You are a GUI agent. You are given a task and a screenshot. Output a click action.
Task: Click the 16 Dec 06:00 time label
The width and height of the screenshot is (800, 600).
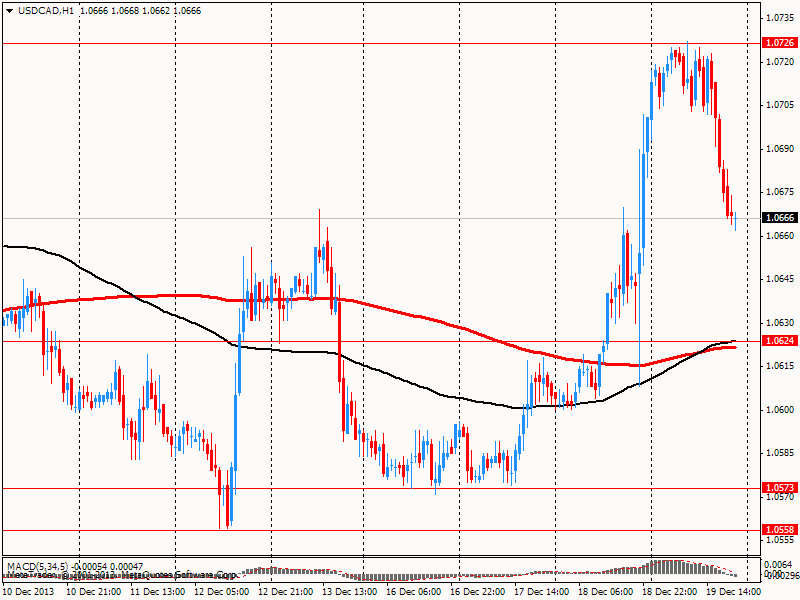tap(414, 592)
